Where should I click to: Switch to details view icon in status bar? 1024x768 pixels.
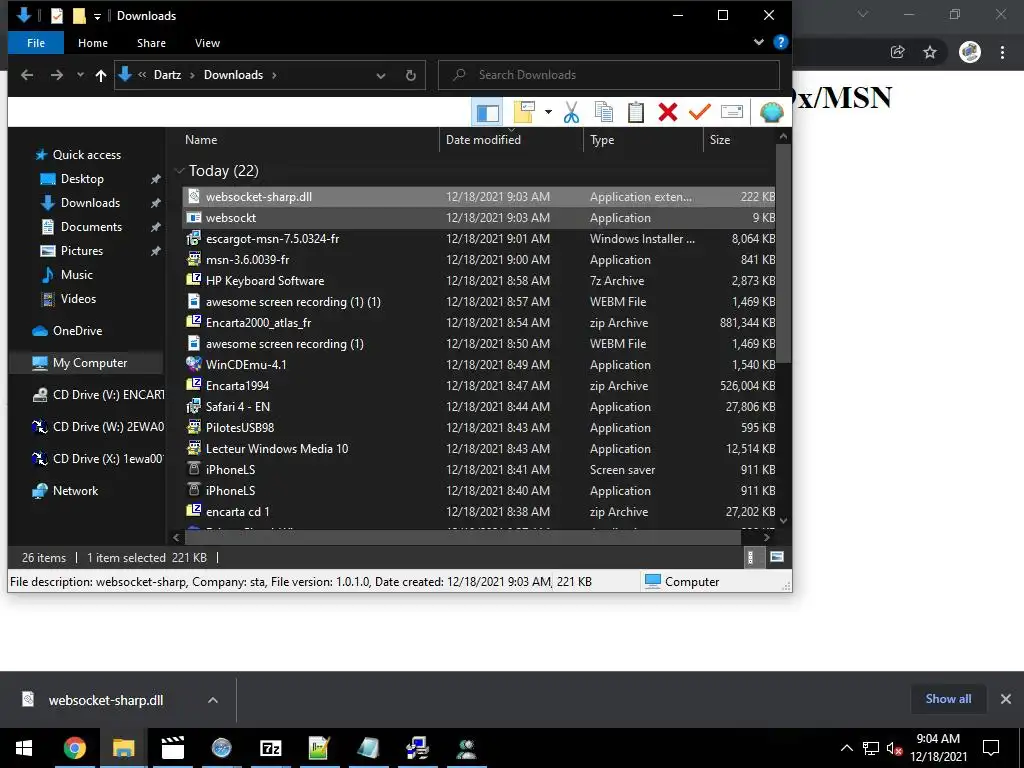(x=751, y=557)
